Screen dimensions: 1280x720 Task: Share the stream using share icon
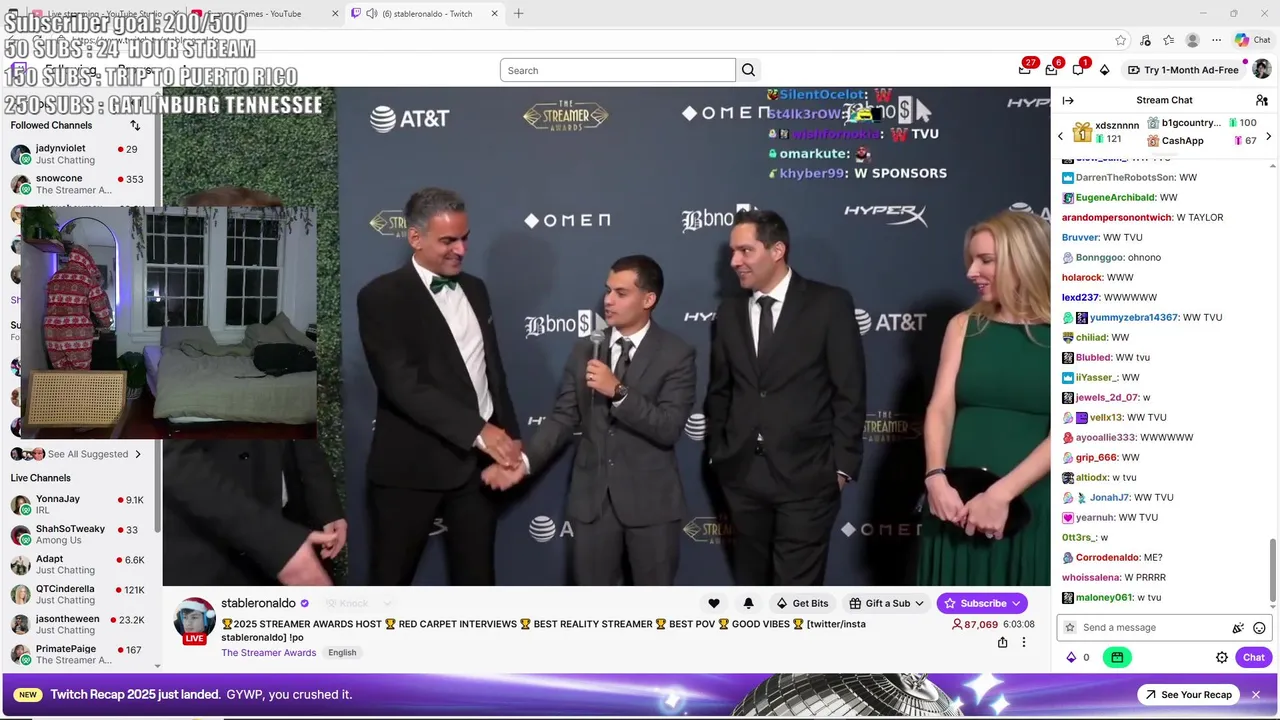(1002, 642)
